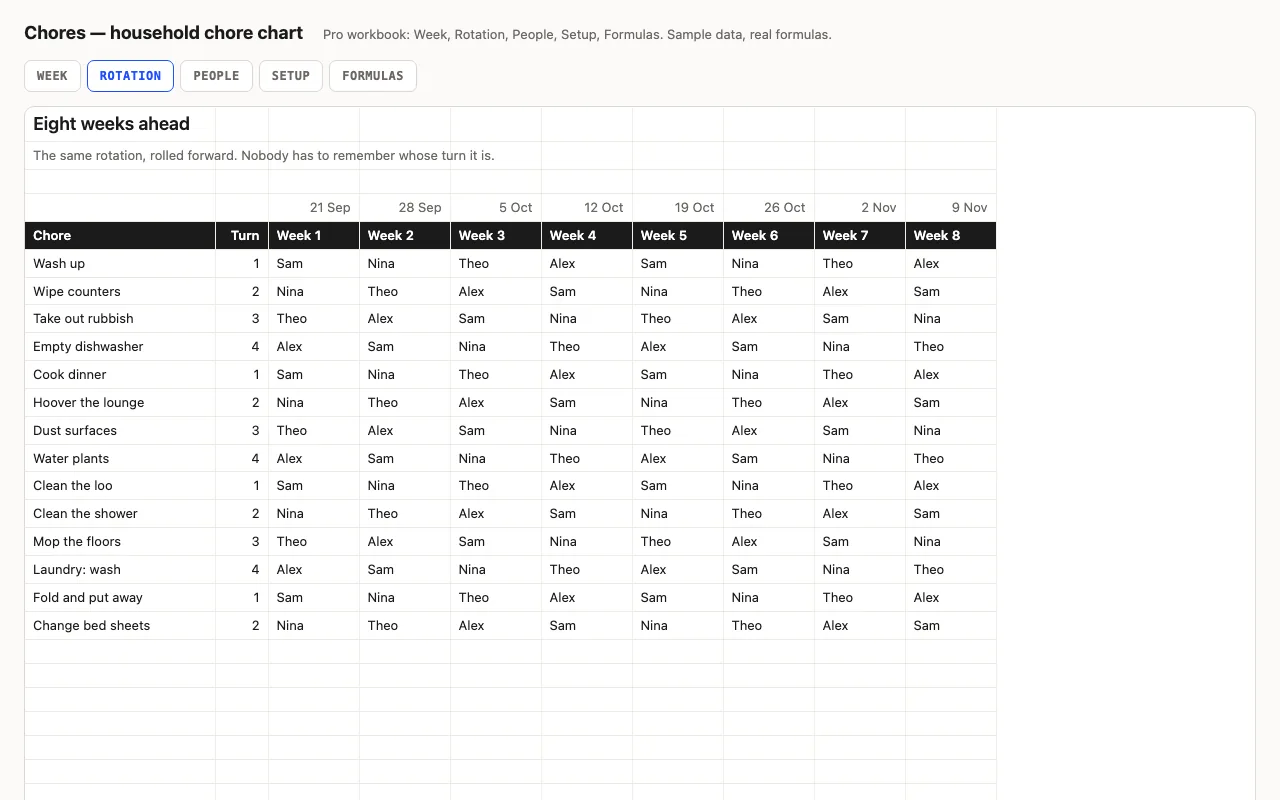Click the 'Water plants' chore cell
This screenshot has height=800, width=1280.
(120, 459)
